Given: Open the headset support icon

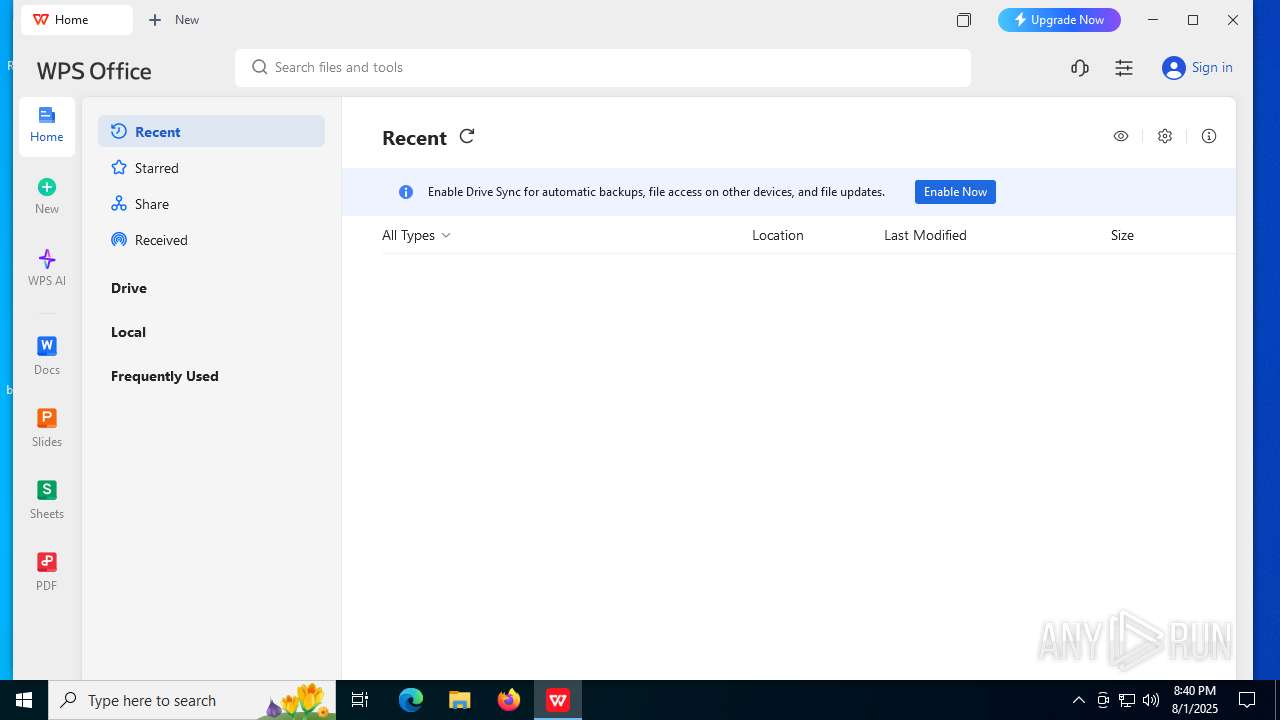Looking at the screenshot, I should (1080, 68).
